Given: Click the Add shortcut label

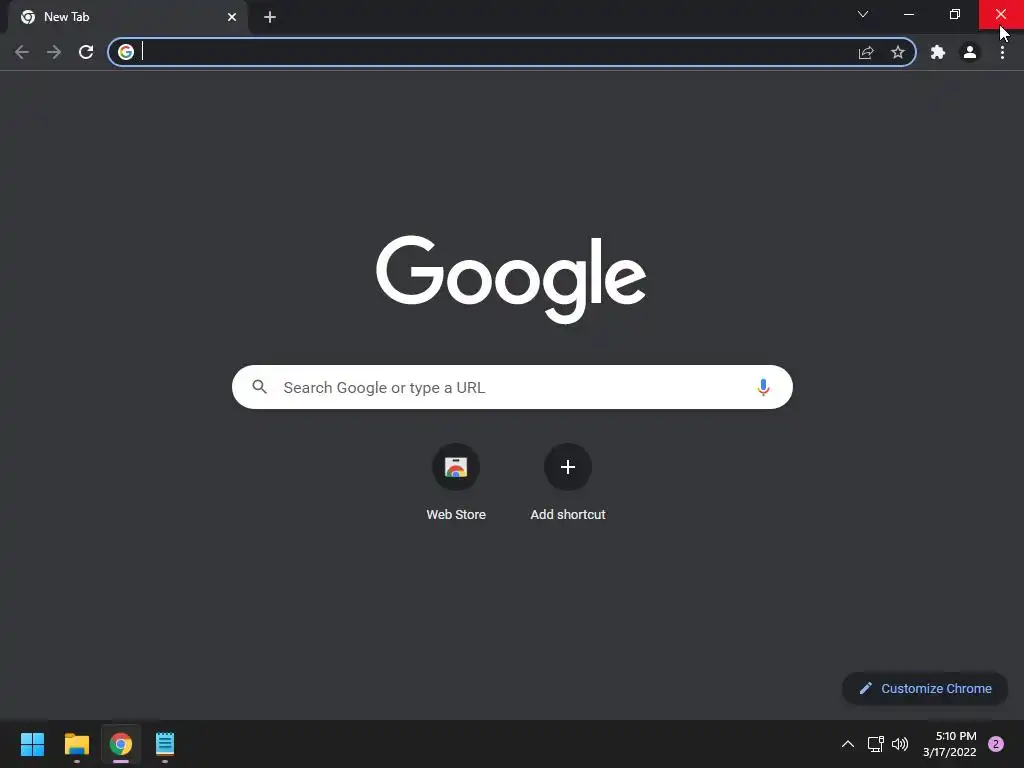Looking at the screenshot, I should click(568, 515).
